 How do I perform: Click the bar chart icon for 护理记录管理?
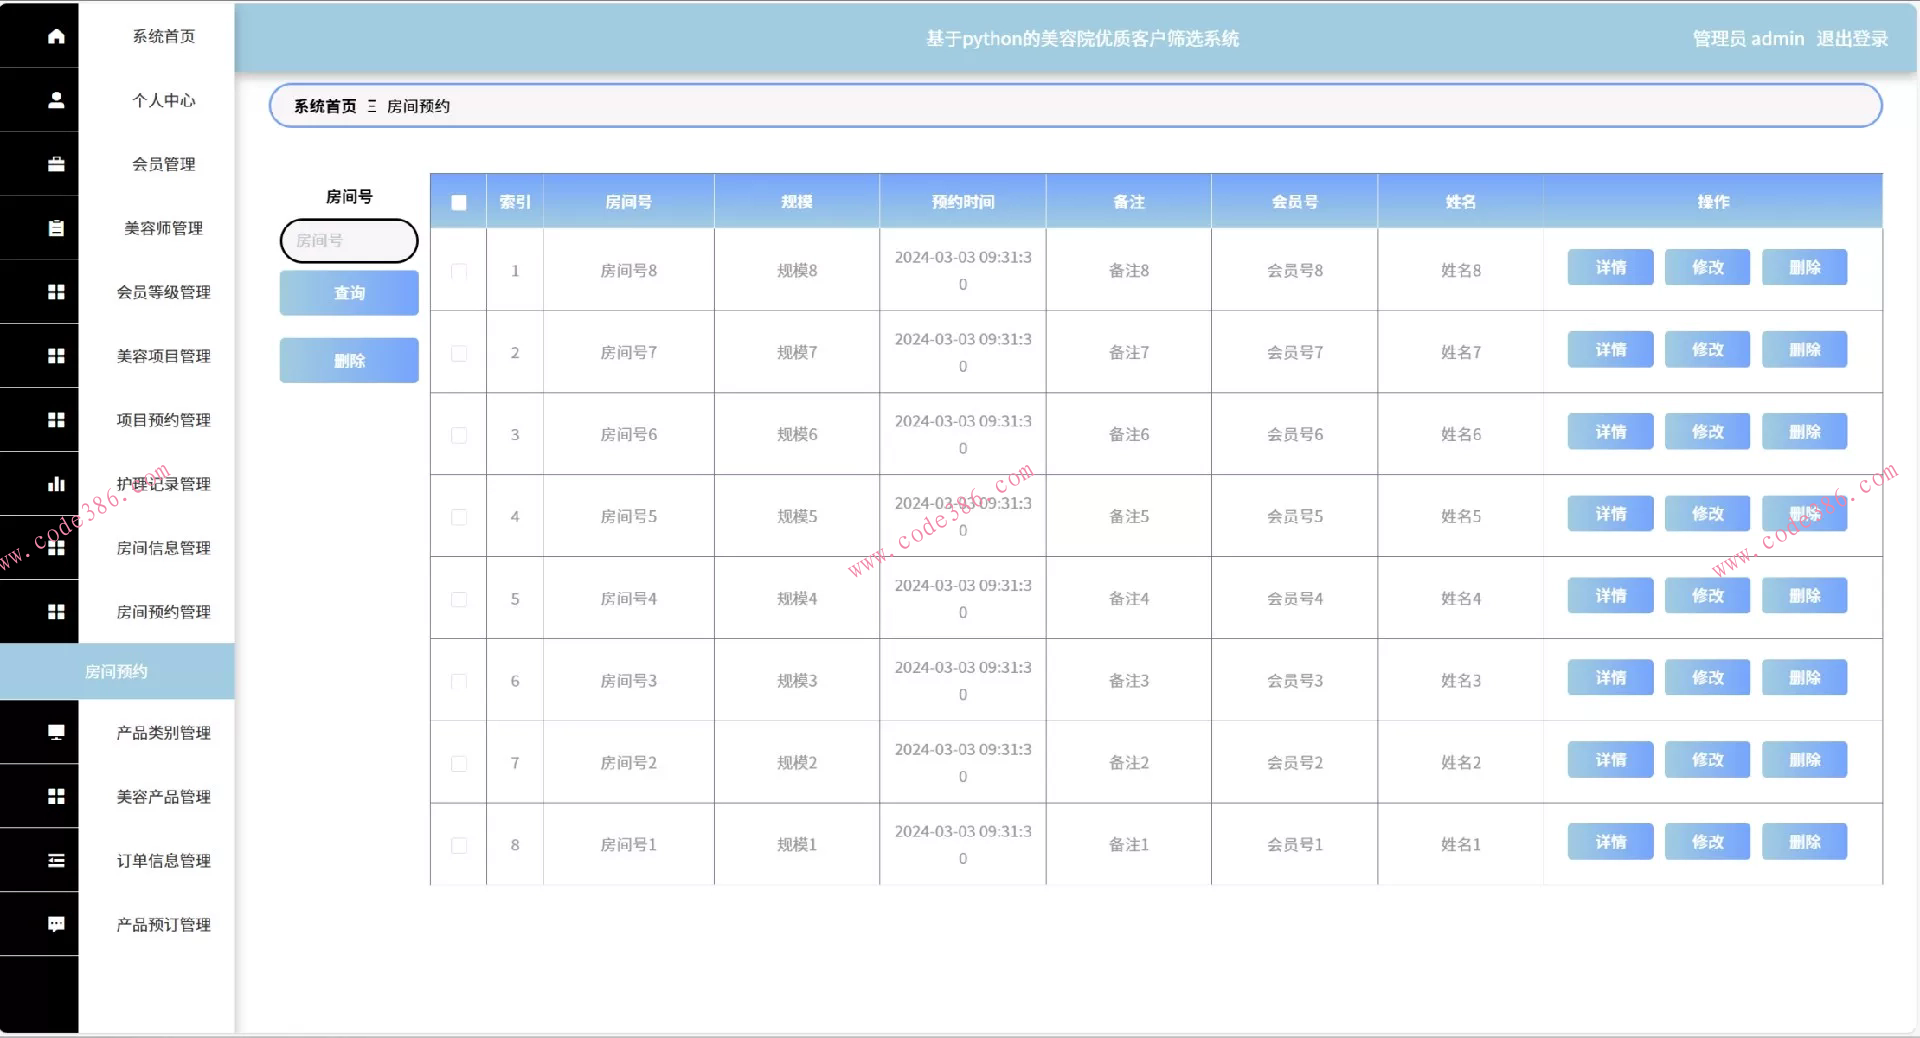pos(56,484)
